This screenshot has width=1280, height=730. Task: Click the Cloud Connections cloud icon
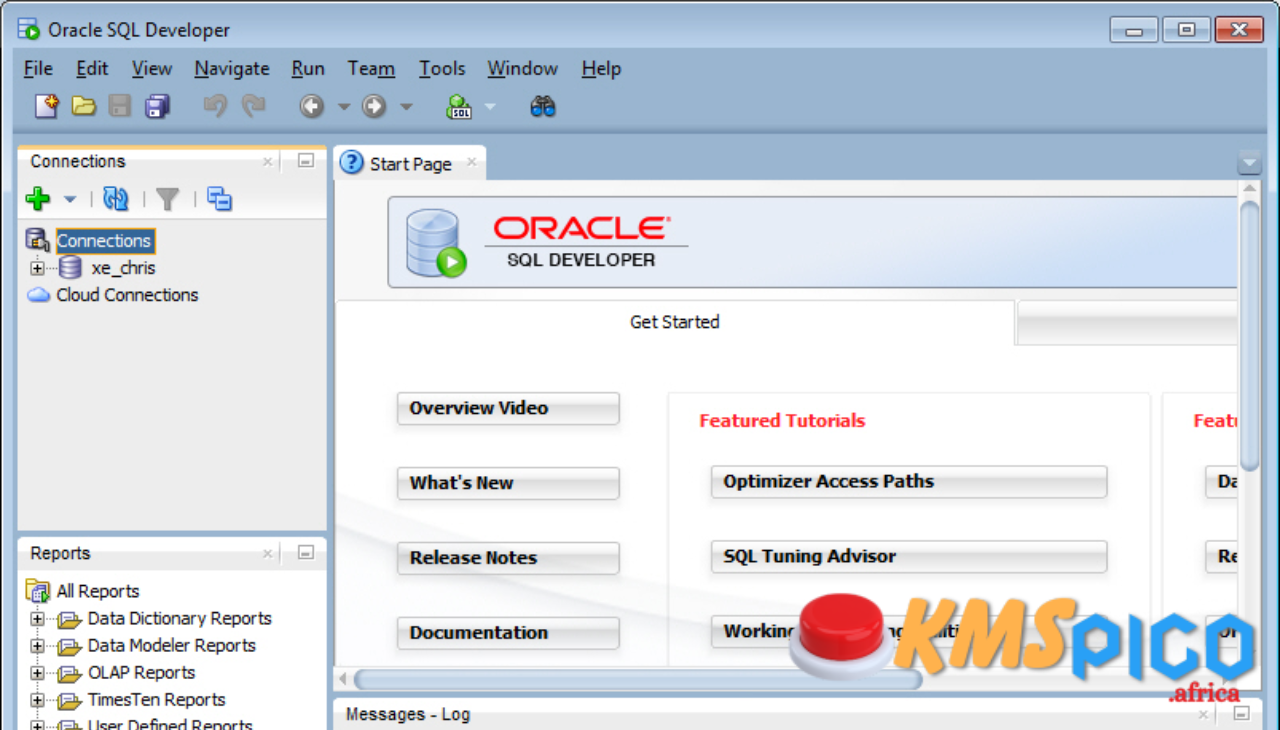tap(38, 295)
